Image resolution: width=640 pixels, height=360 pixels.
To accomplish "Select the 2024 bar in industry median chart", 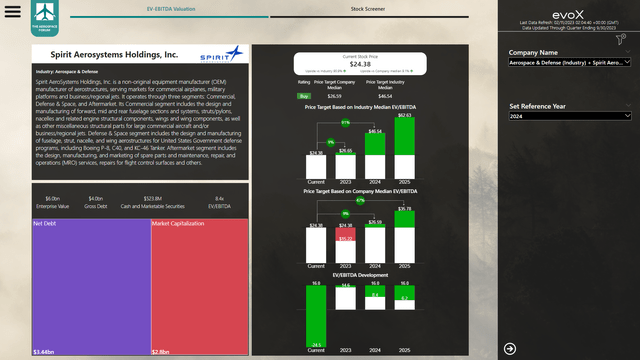I will coord(375,156).
